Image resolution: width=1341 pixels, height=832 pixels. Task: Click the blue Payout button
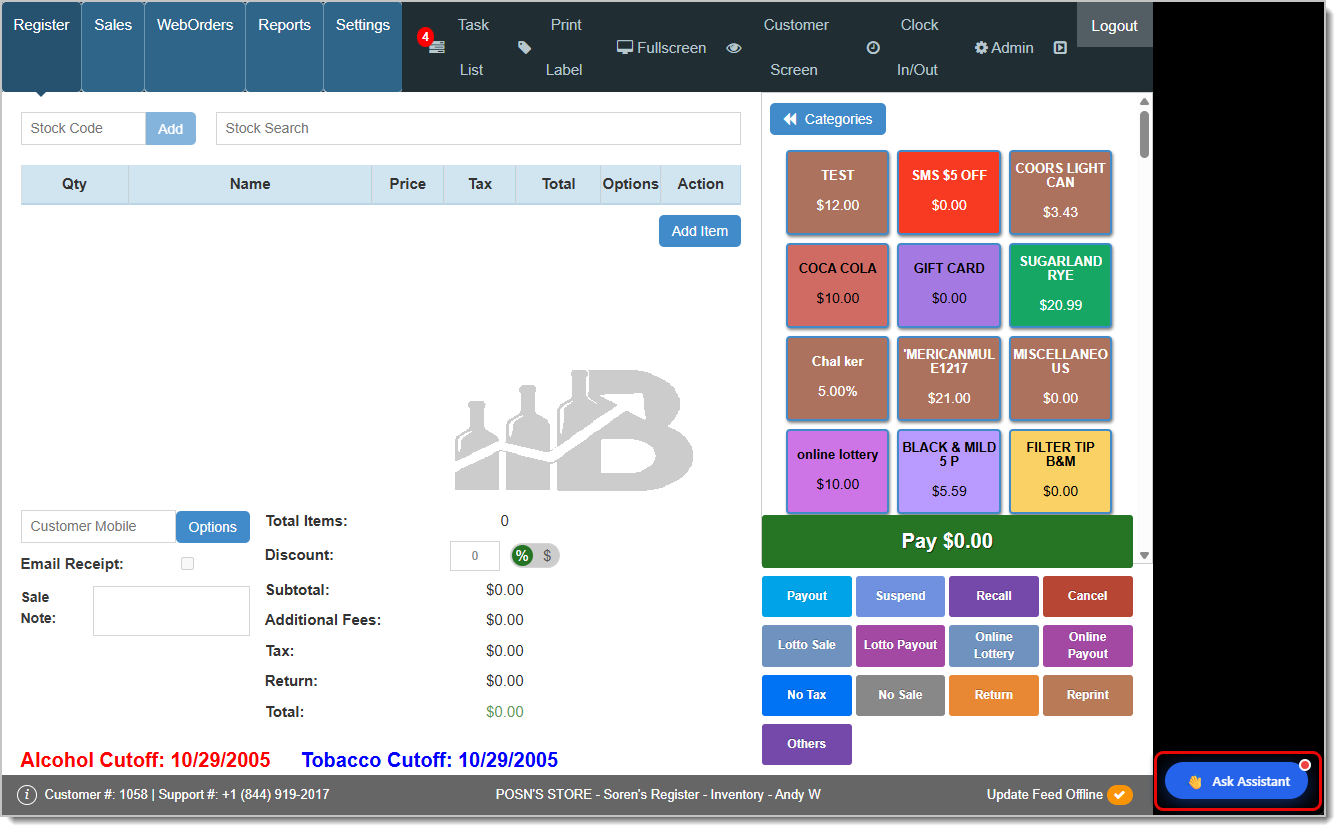coord(807,596)
